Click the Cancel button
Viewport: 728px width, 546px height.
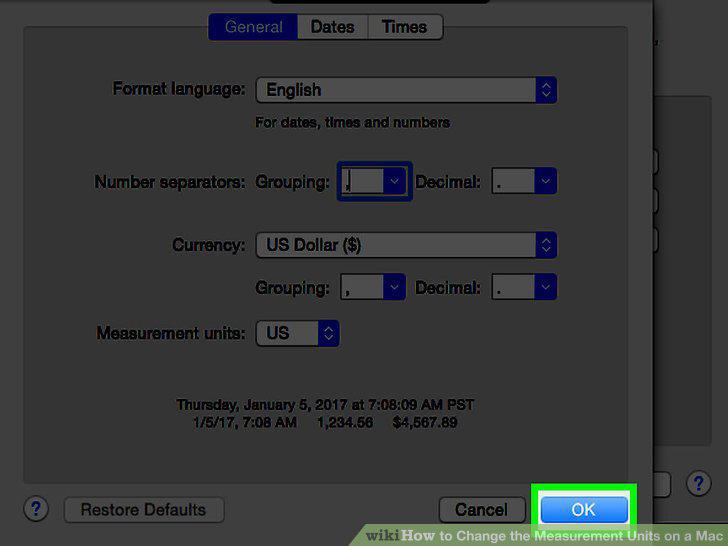481,510
